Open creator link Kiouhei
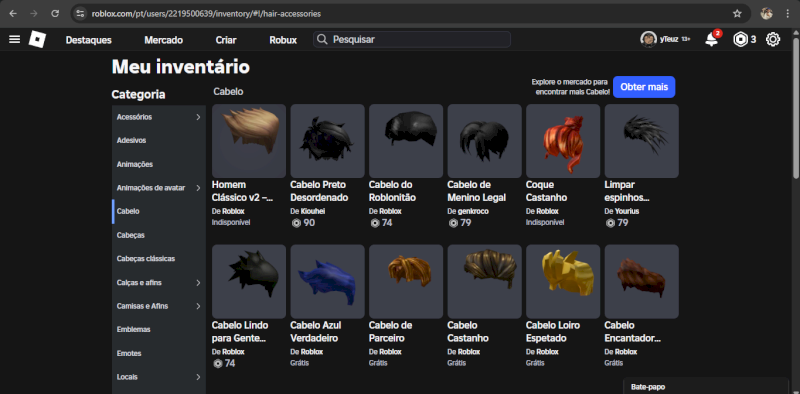 pyautogui.click(x=313, y=211)
